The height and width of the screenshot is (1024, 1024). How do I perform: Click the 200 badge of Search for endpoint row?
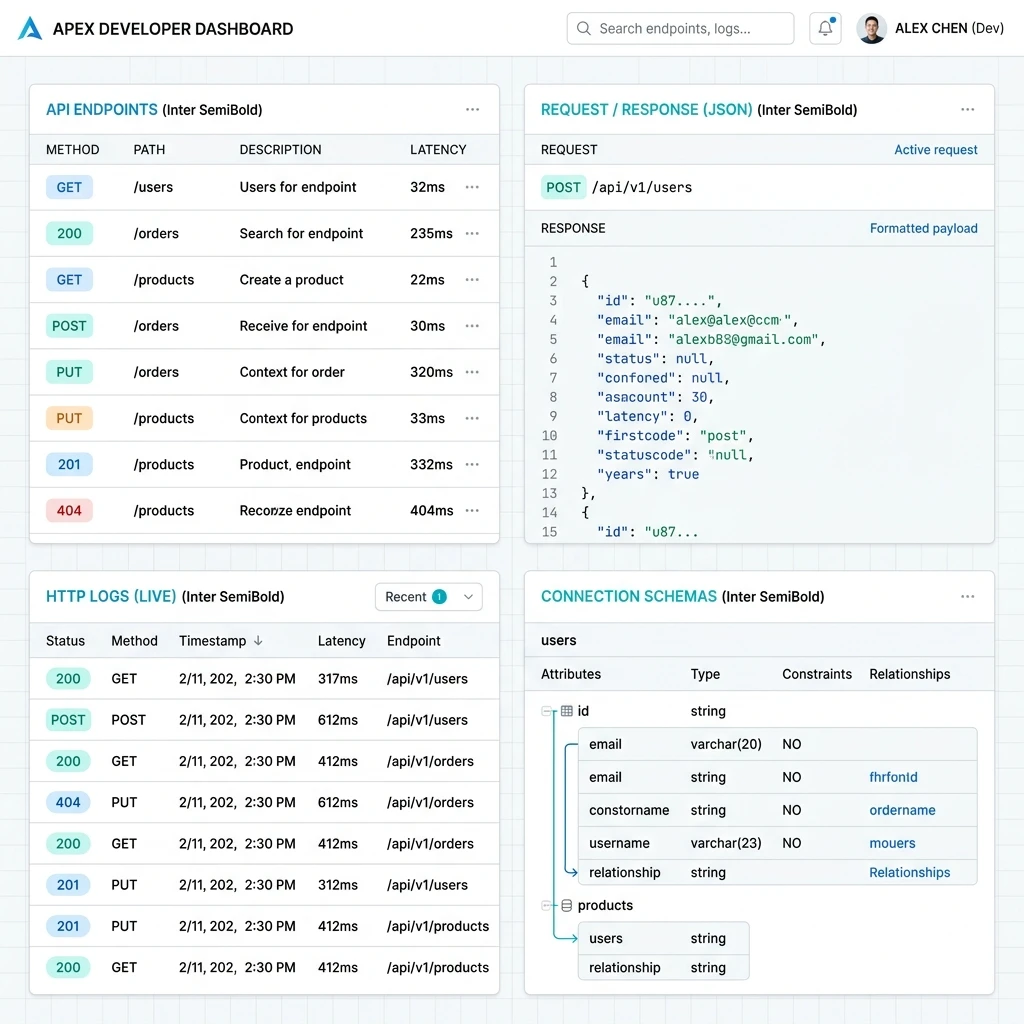pyautogui.click(x=69, y=234)
